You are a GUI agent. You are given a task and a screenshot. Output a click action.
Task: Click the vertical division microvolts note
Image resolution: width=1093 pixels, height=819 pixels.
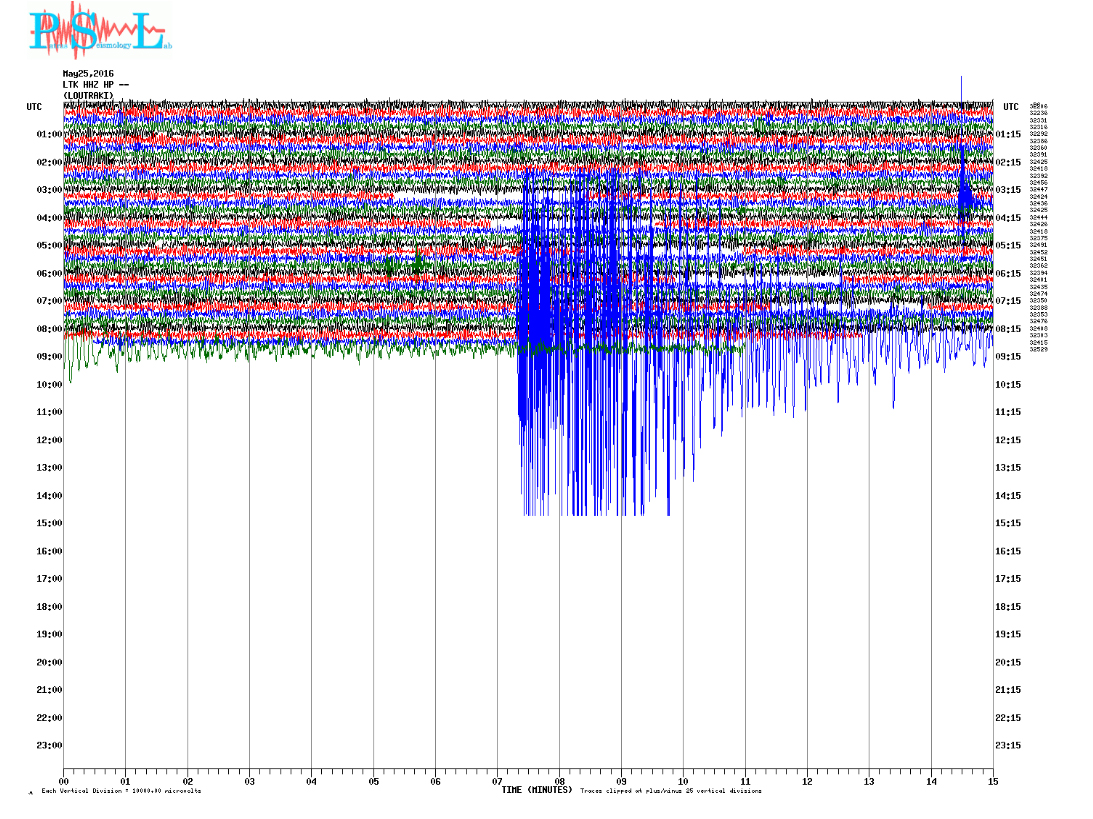click(x=121, y=791)
